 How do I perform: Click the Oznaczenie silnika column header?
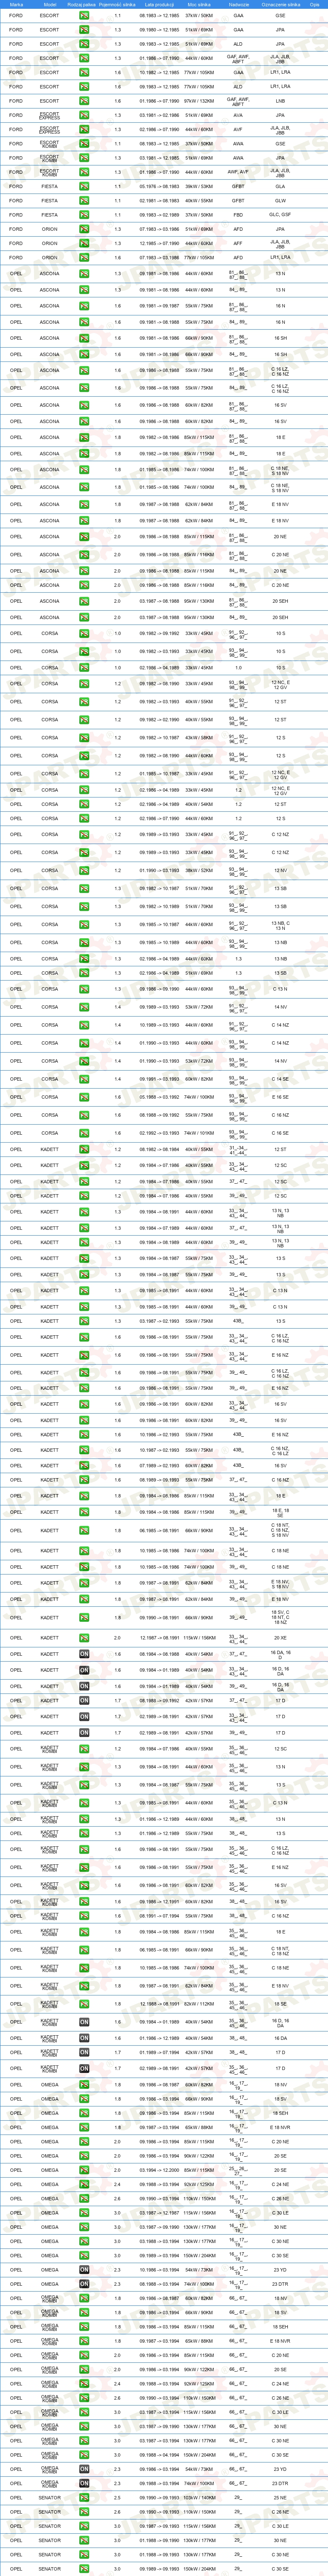[x=280, y=4]
